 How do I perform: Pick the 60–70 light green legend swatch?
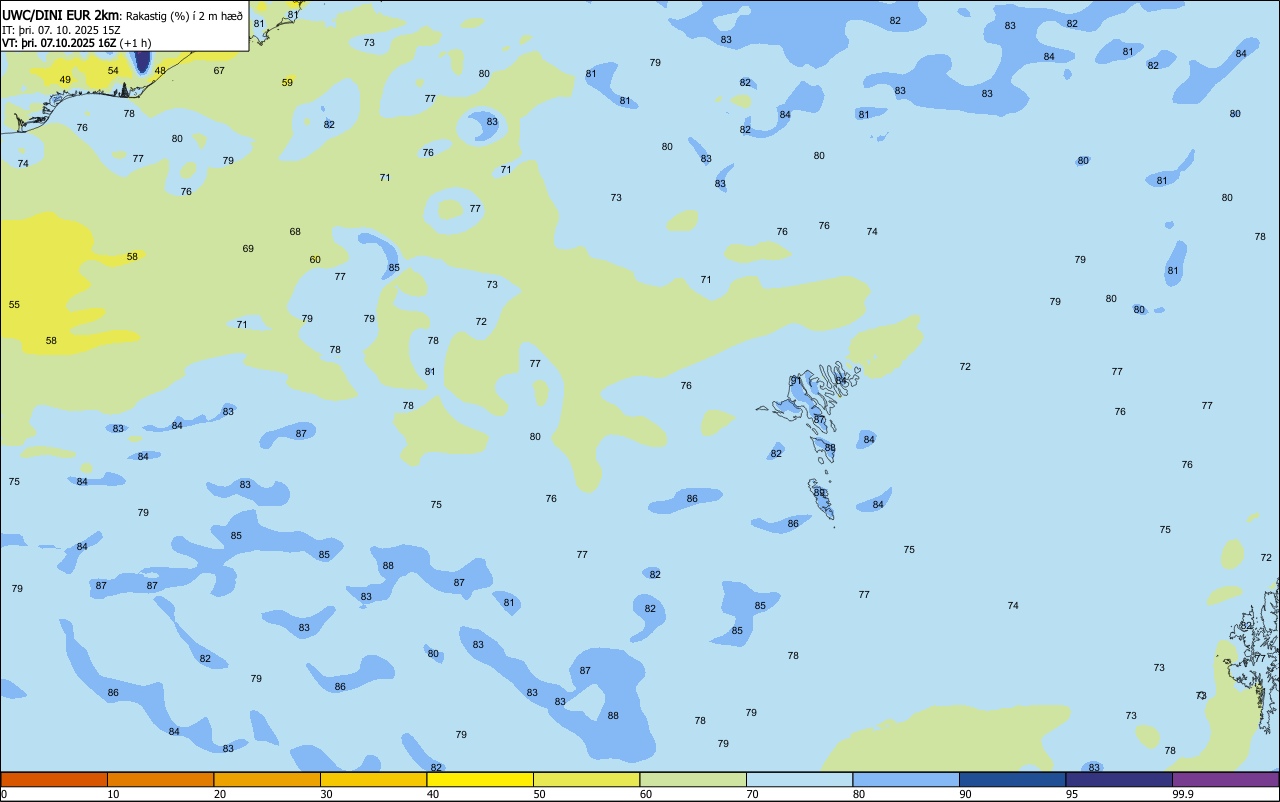click(x=693, y=779)
